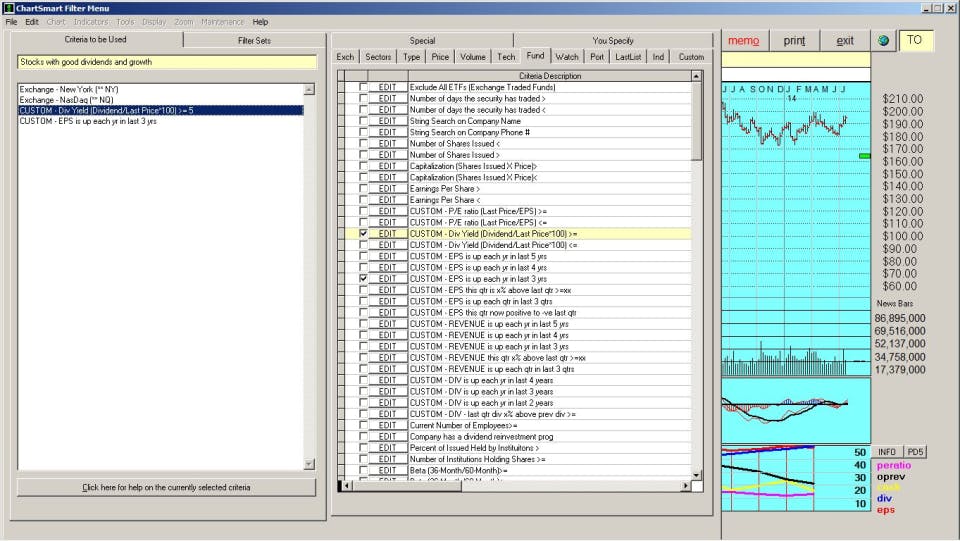960x541 pixels.
Task: Check the Earnings Per Share > checkbox
Action: point(363,188)
